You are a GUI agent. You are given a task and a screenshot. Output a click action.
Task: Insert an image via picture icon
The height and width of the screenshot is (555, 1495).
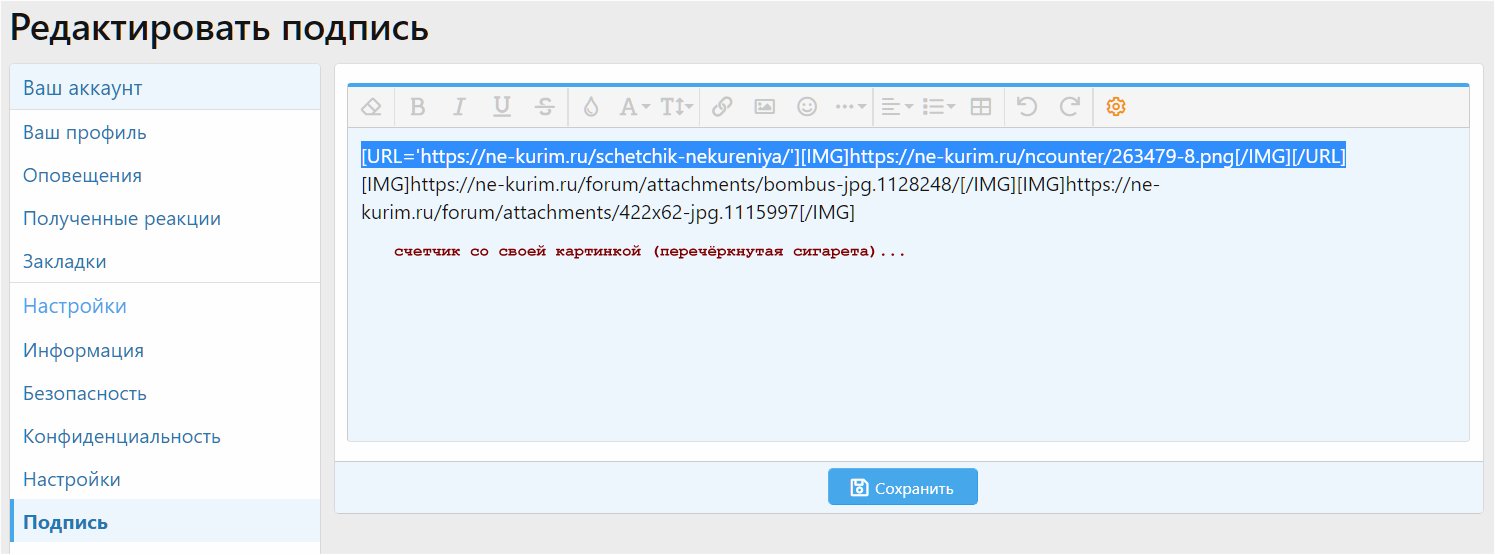coord(764,106)
